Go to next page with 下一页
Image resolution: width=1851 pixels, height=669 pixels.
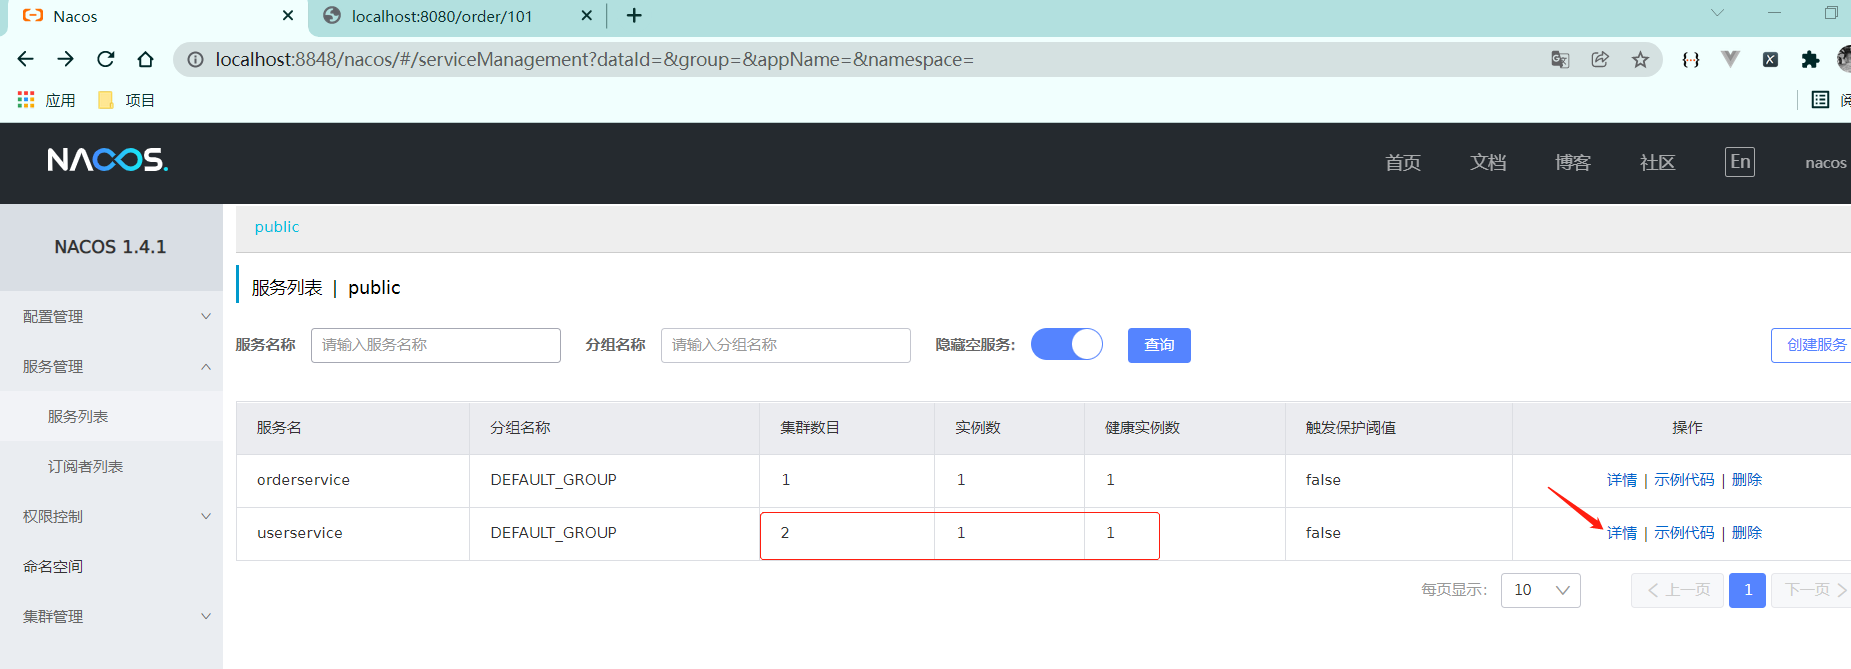(1812, 590)
